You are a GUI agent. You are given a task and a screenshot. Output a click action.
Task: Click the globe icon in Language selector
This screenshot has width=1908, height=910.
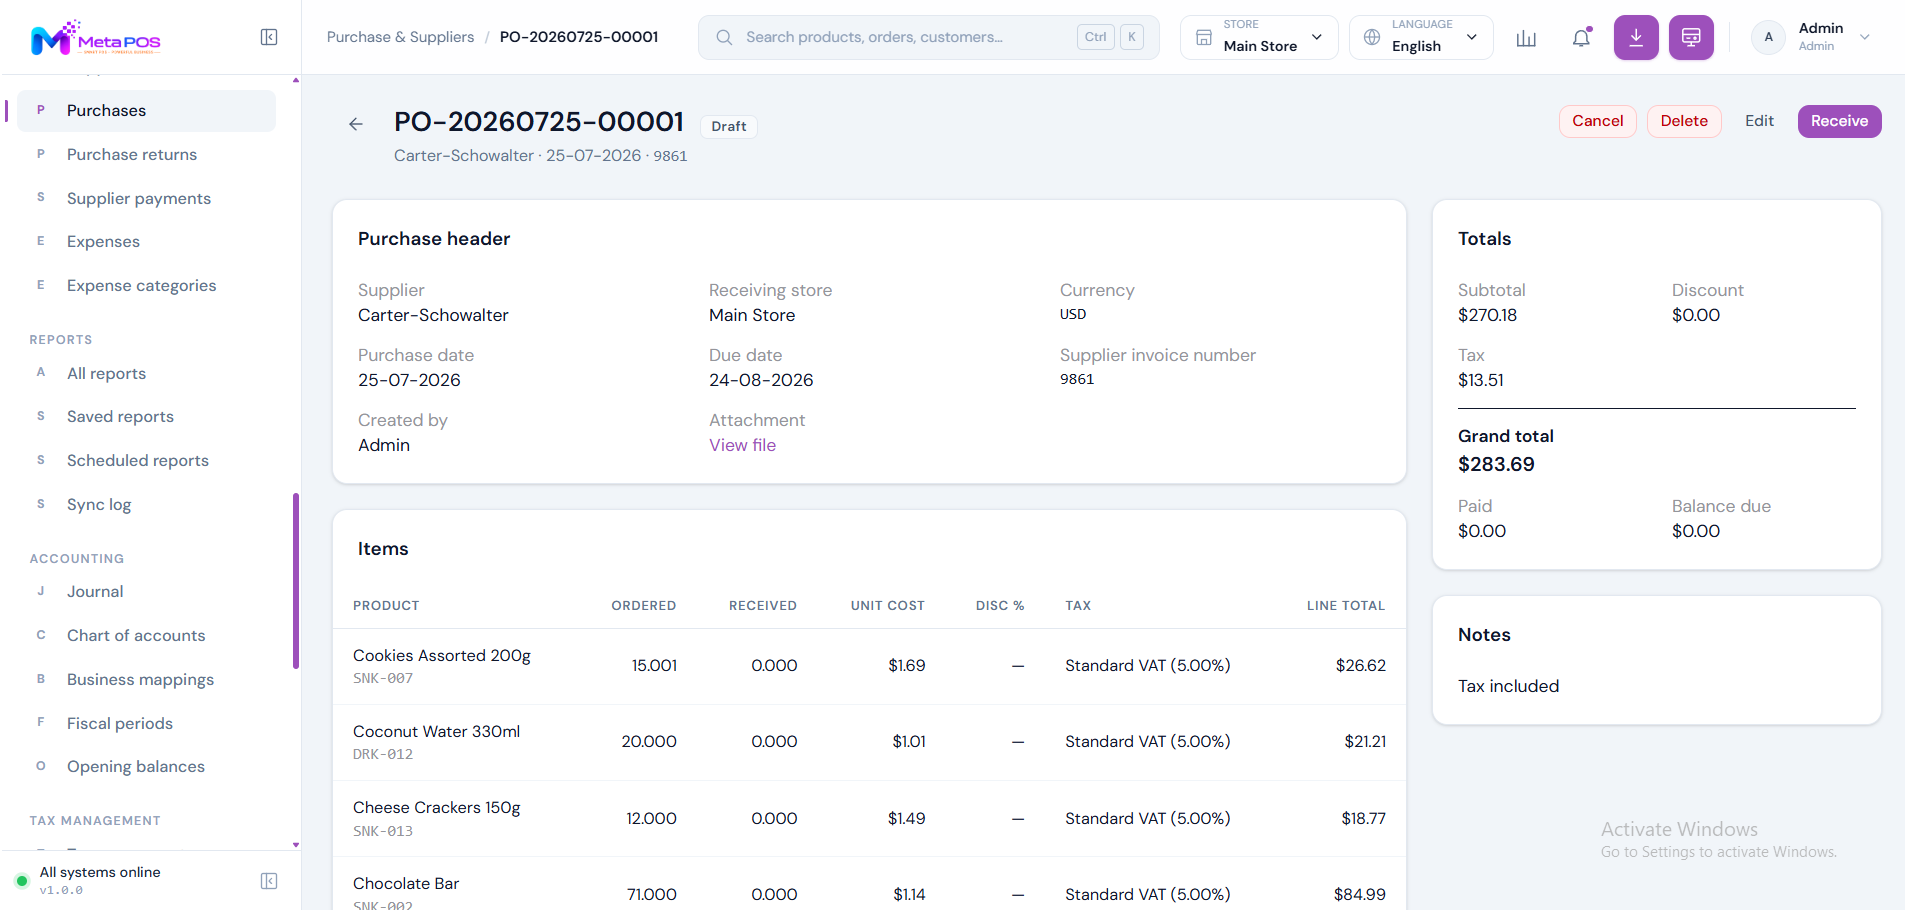(x=1372, y=37)
